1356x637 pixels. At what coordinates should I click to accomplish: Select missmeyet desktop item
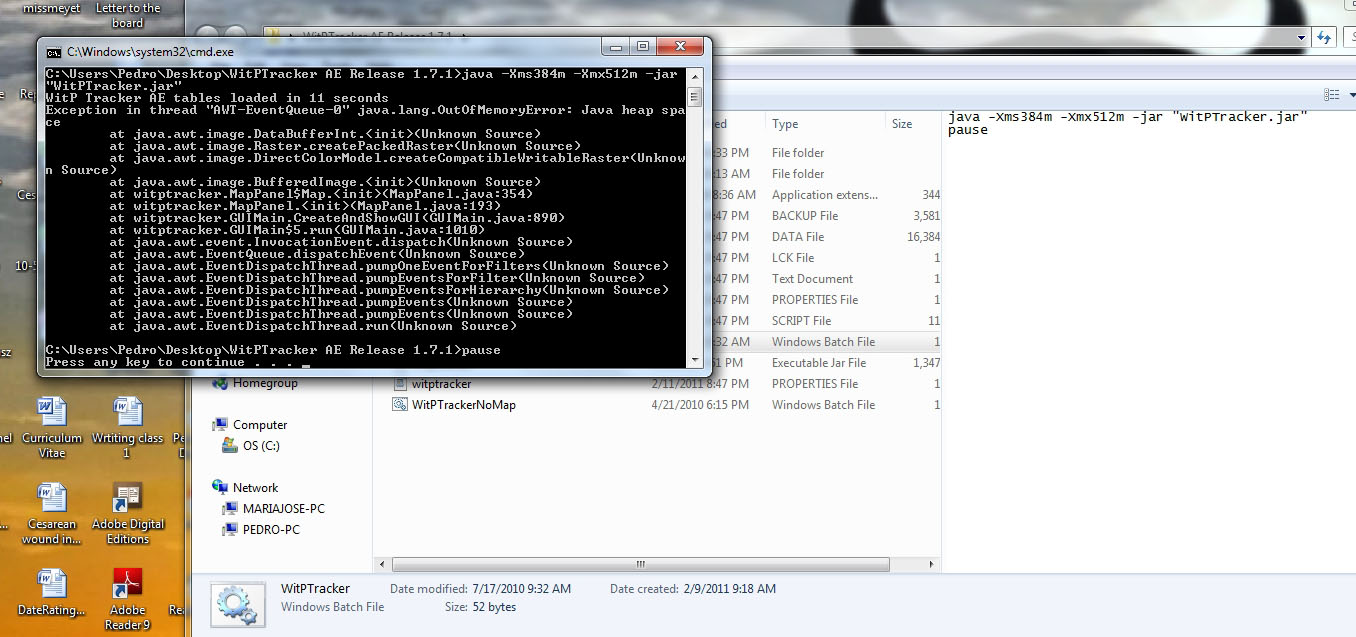click(x=52, y=8)
